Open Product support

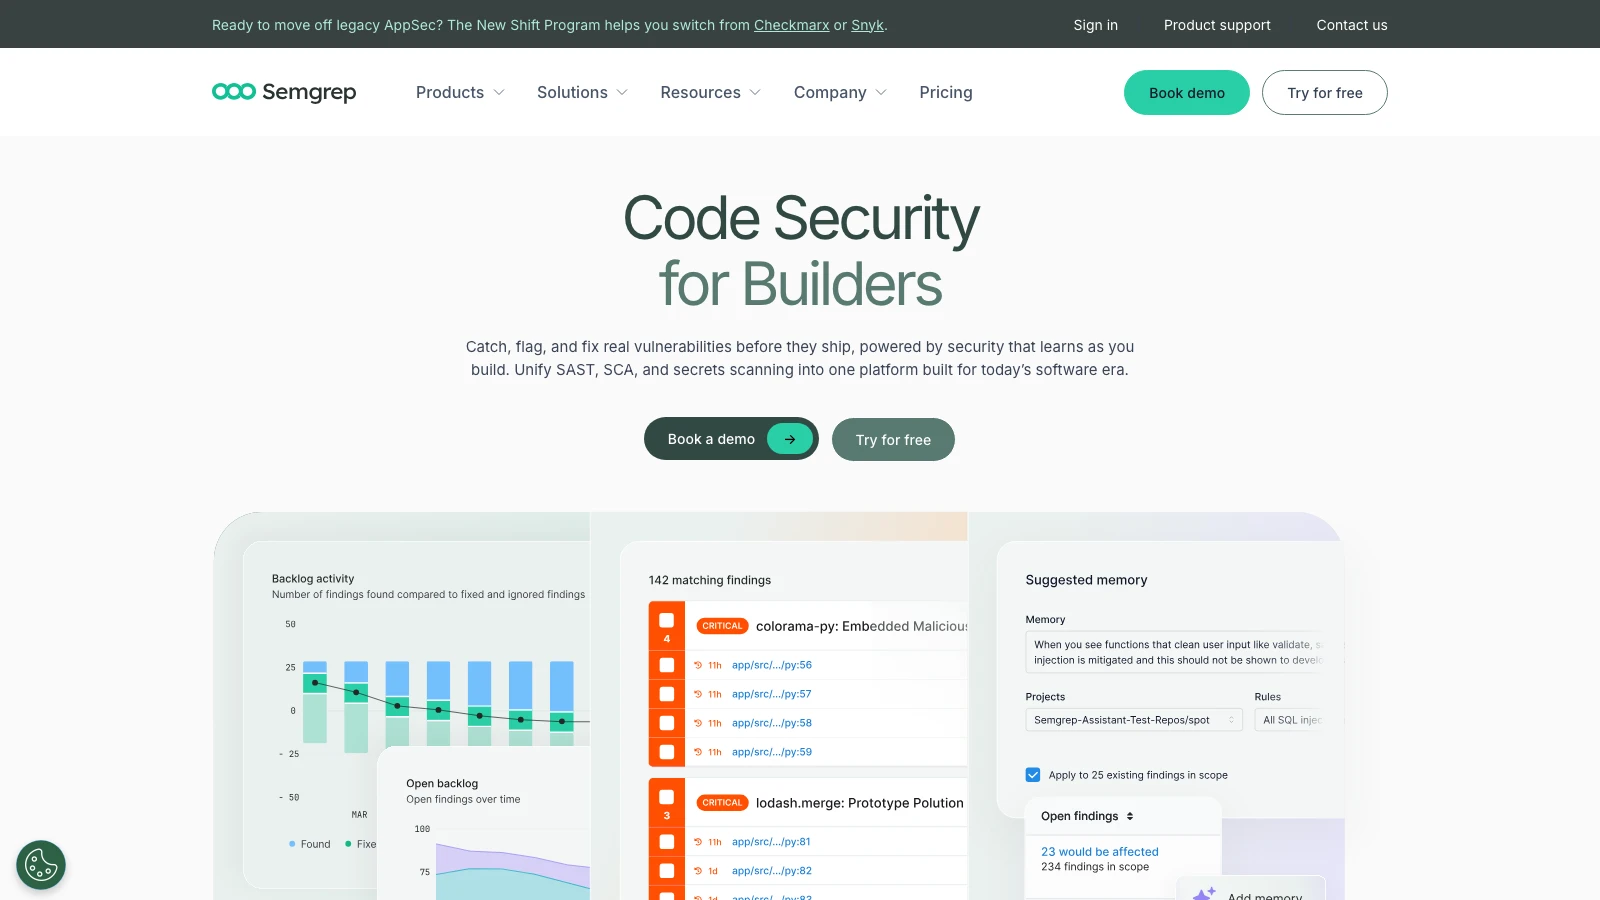pyautogui.click(x=1217, y=25)
